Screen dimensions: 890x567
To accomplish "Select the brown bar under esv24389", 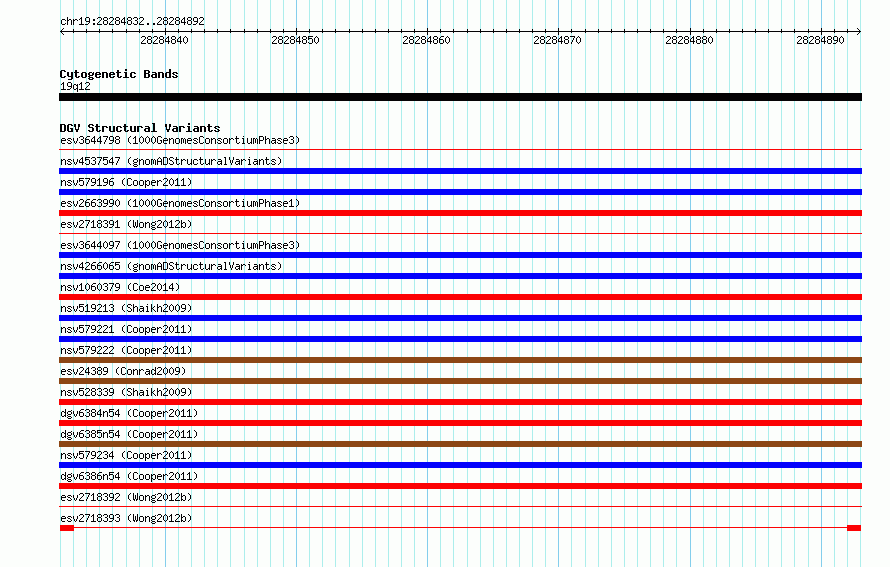I will (460, 381).
